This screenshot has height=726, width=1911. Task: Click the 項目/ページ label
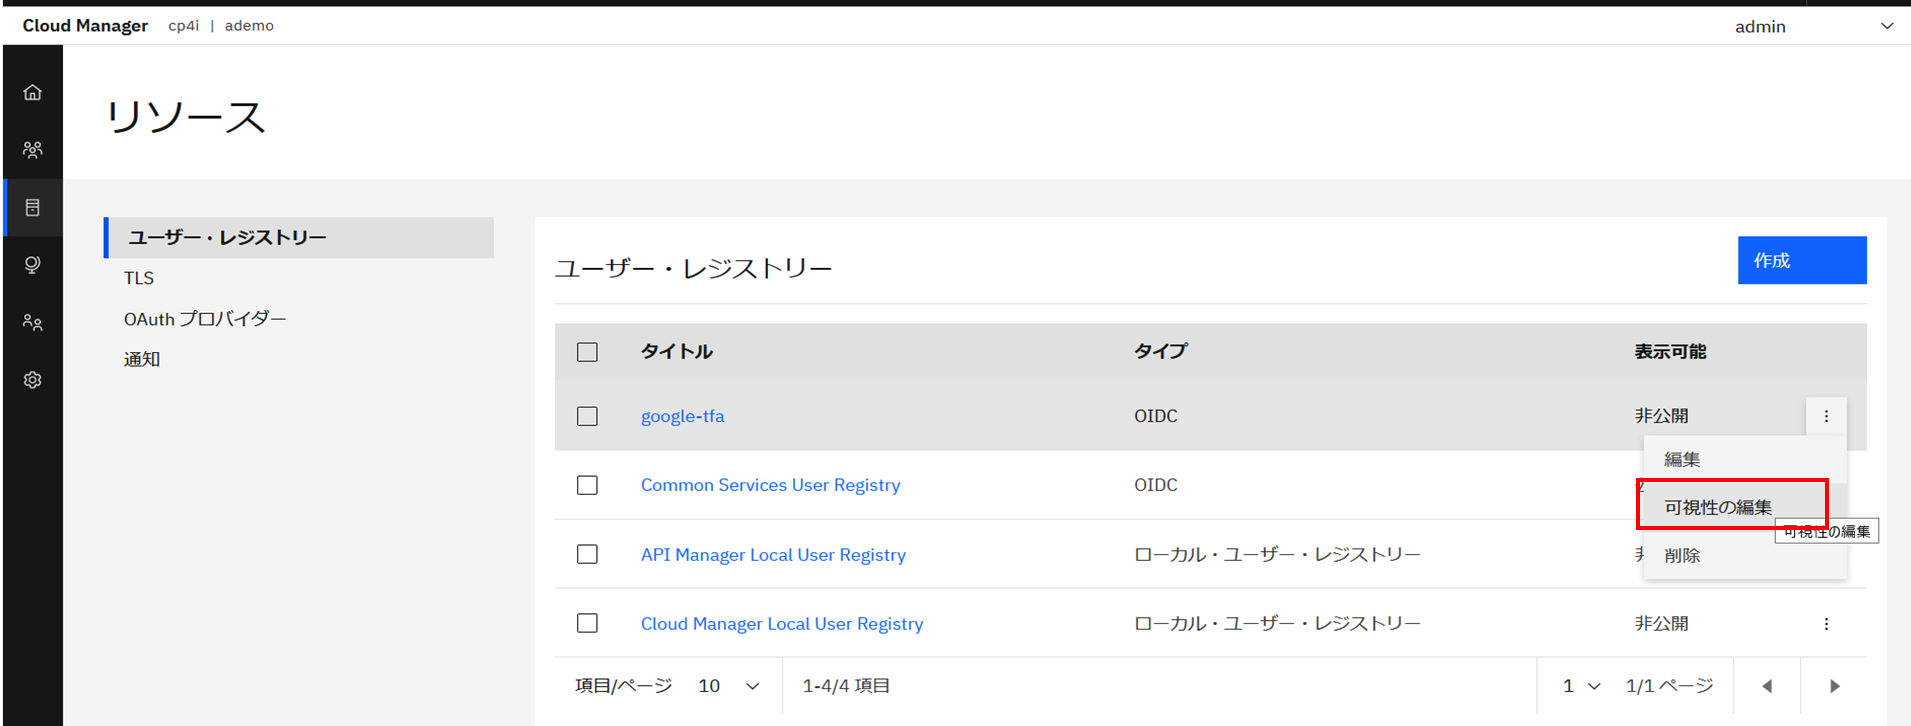[x=624, y=686]
